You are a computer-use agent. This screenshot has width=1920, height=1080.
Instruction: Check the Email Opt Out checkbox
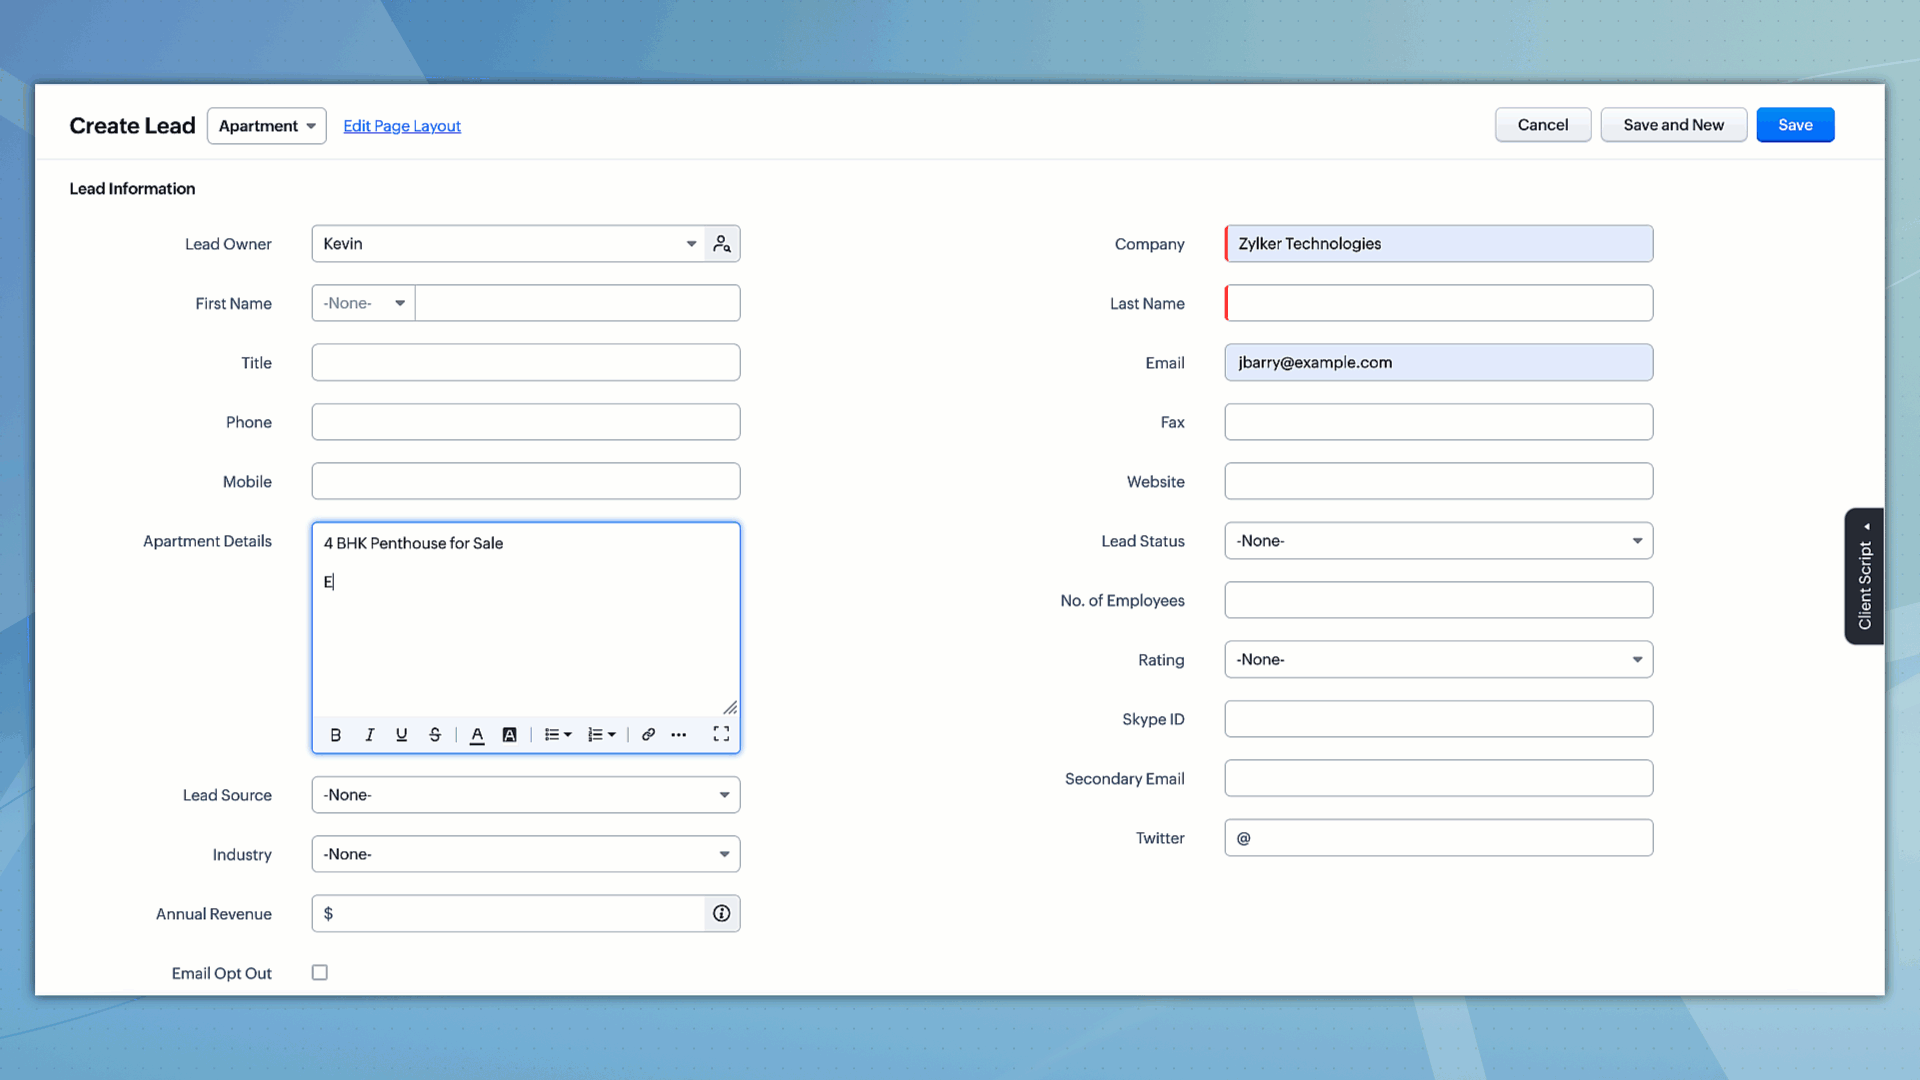320,973
